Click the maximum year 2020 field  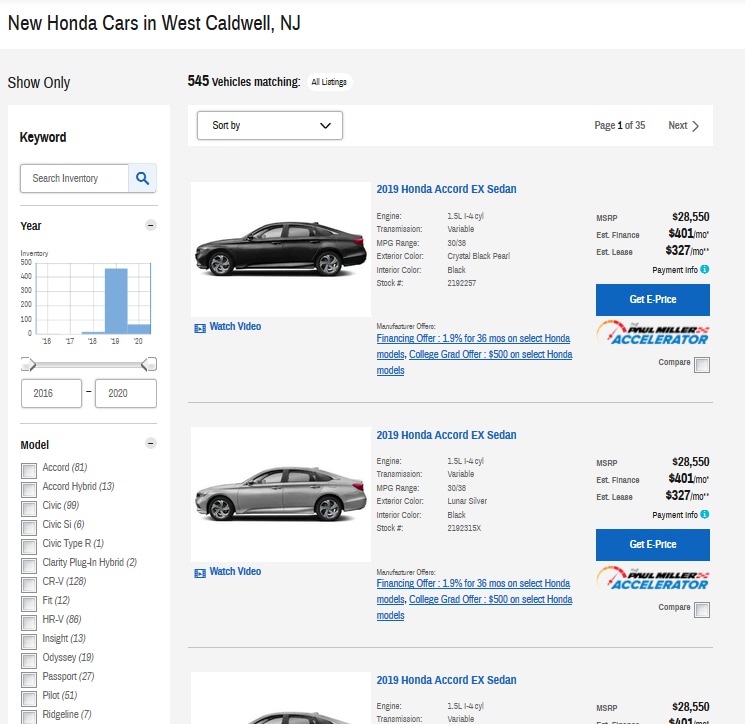tap(126, 393)
